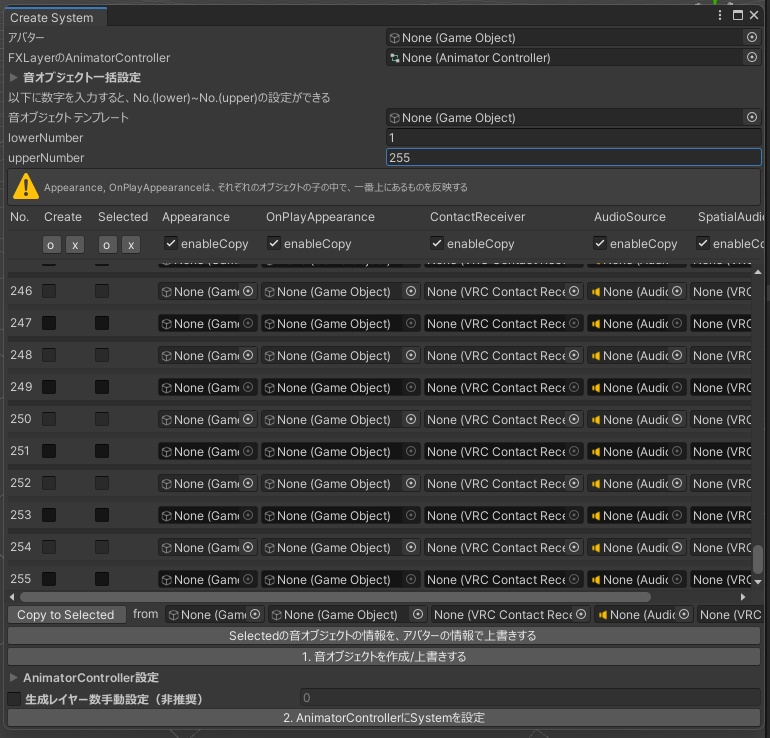The image size is (770, 738).
Task: Open ContactReceiver object picker in row 248
Action: pos(574,355)
